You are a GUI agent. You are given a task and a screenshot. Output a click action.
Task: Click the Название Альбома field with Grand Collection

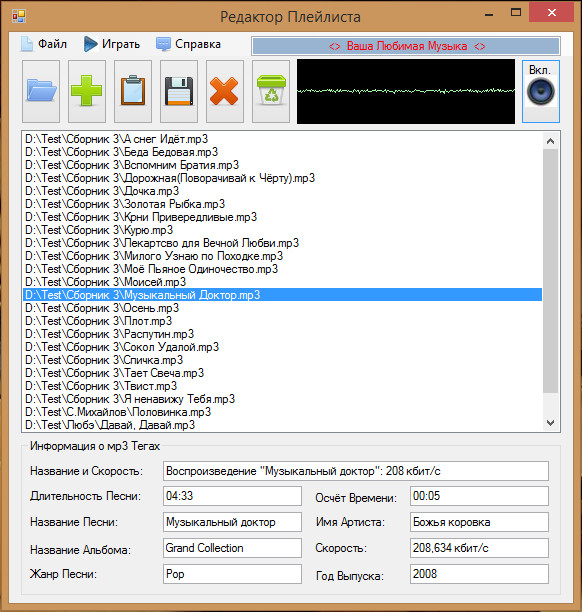click(232, 548)
